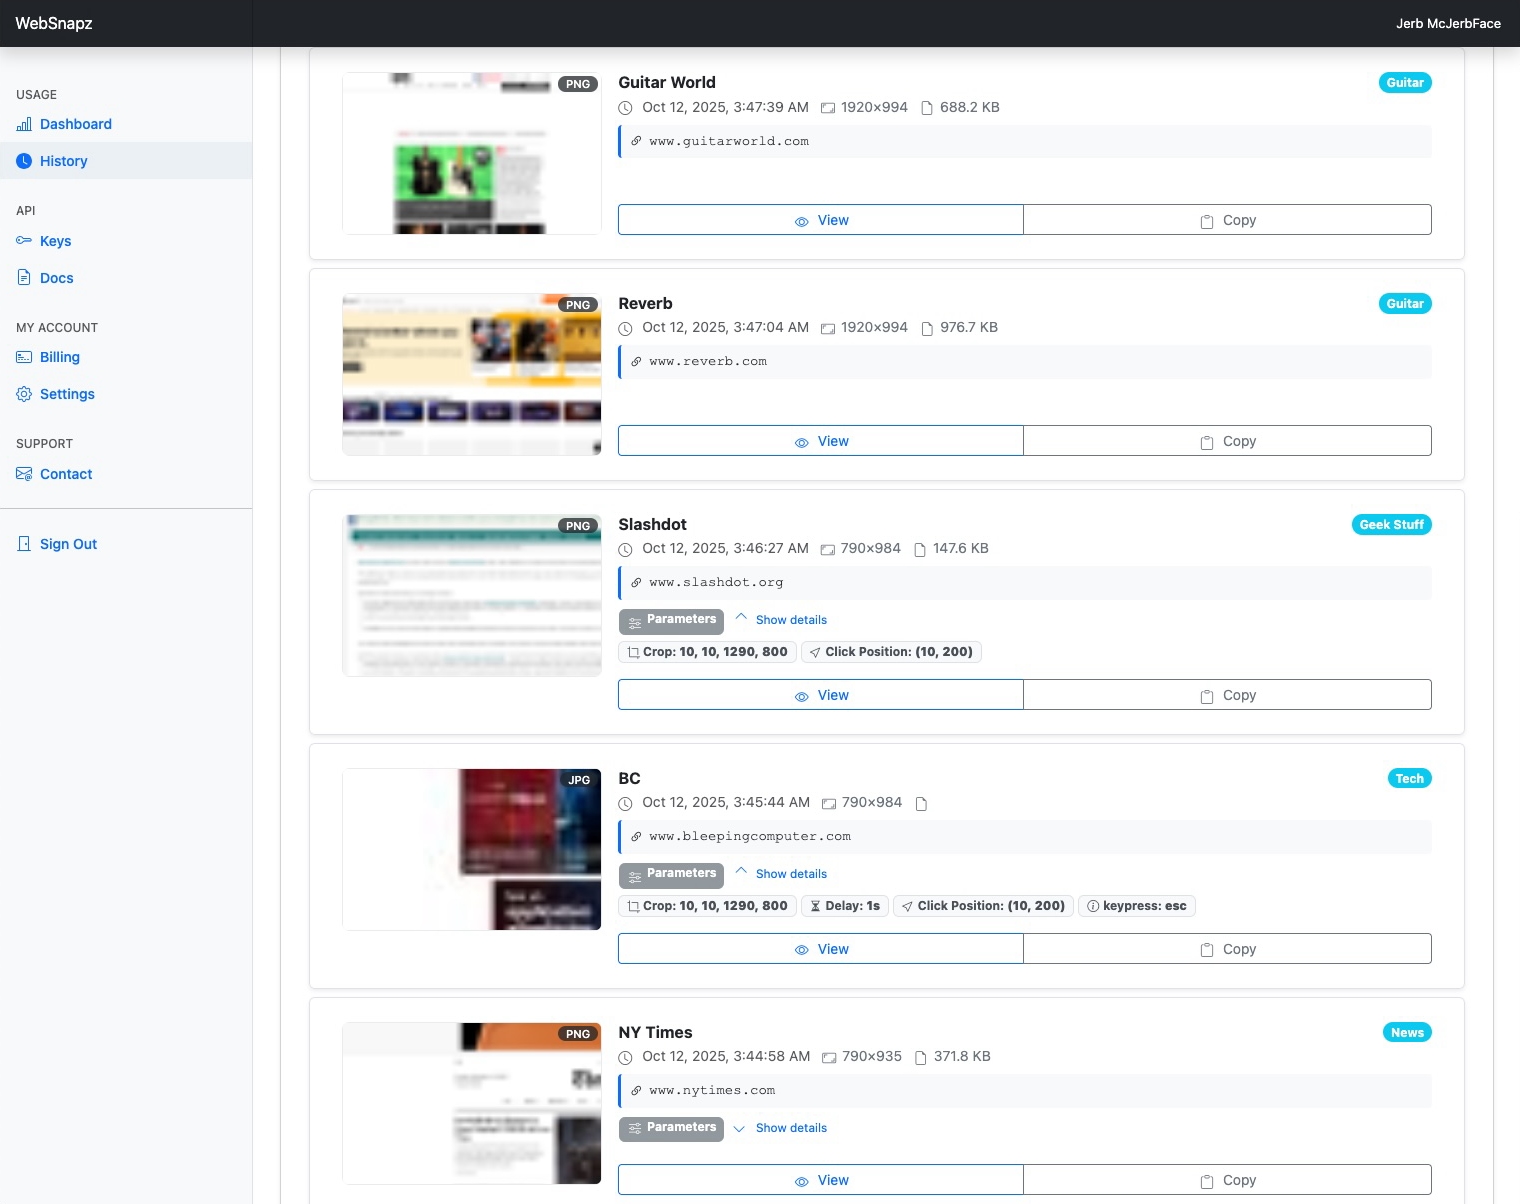
Task: Open Docs from the API section
Action: coord(23,277)
